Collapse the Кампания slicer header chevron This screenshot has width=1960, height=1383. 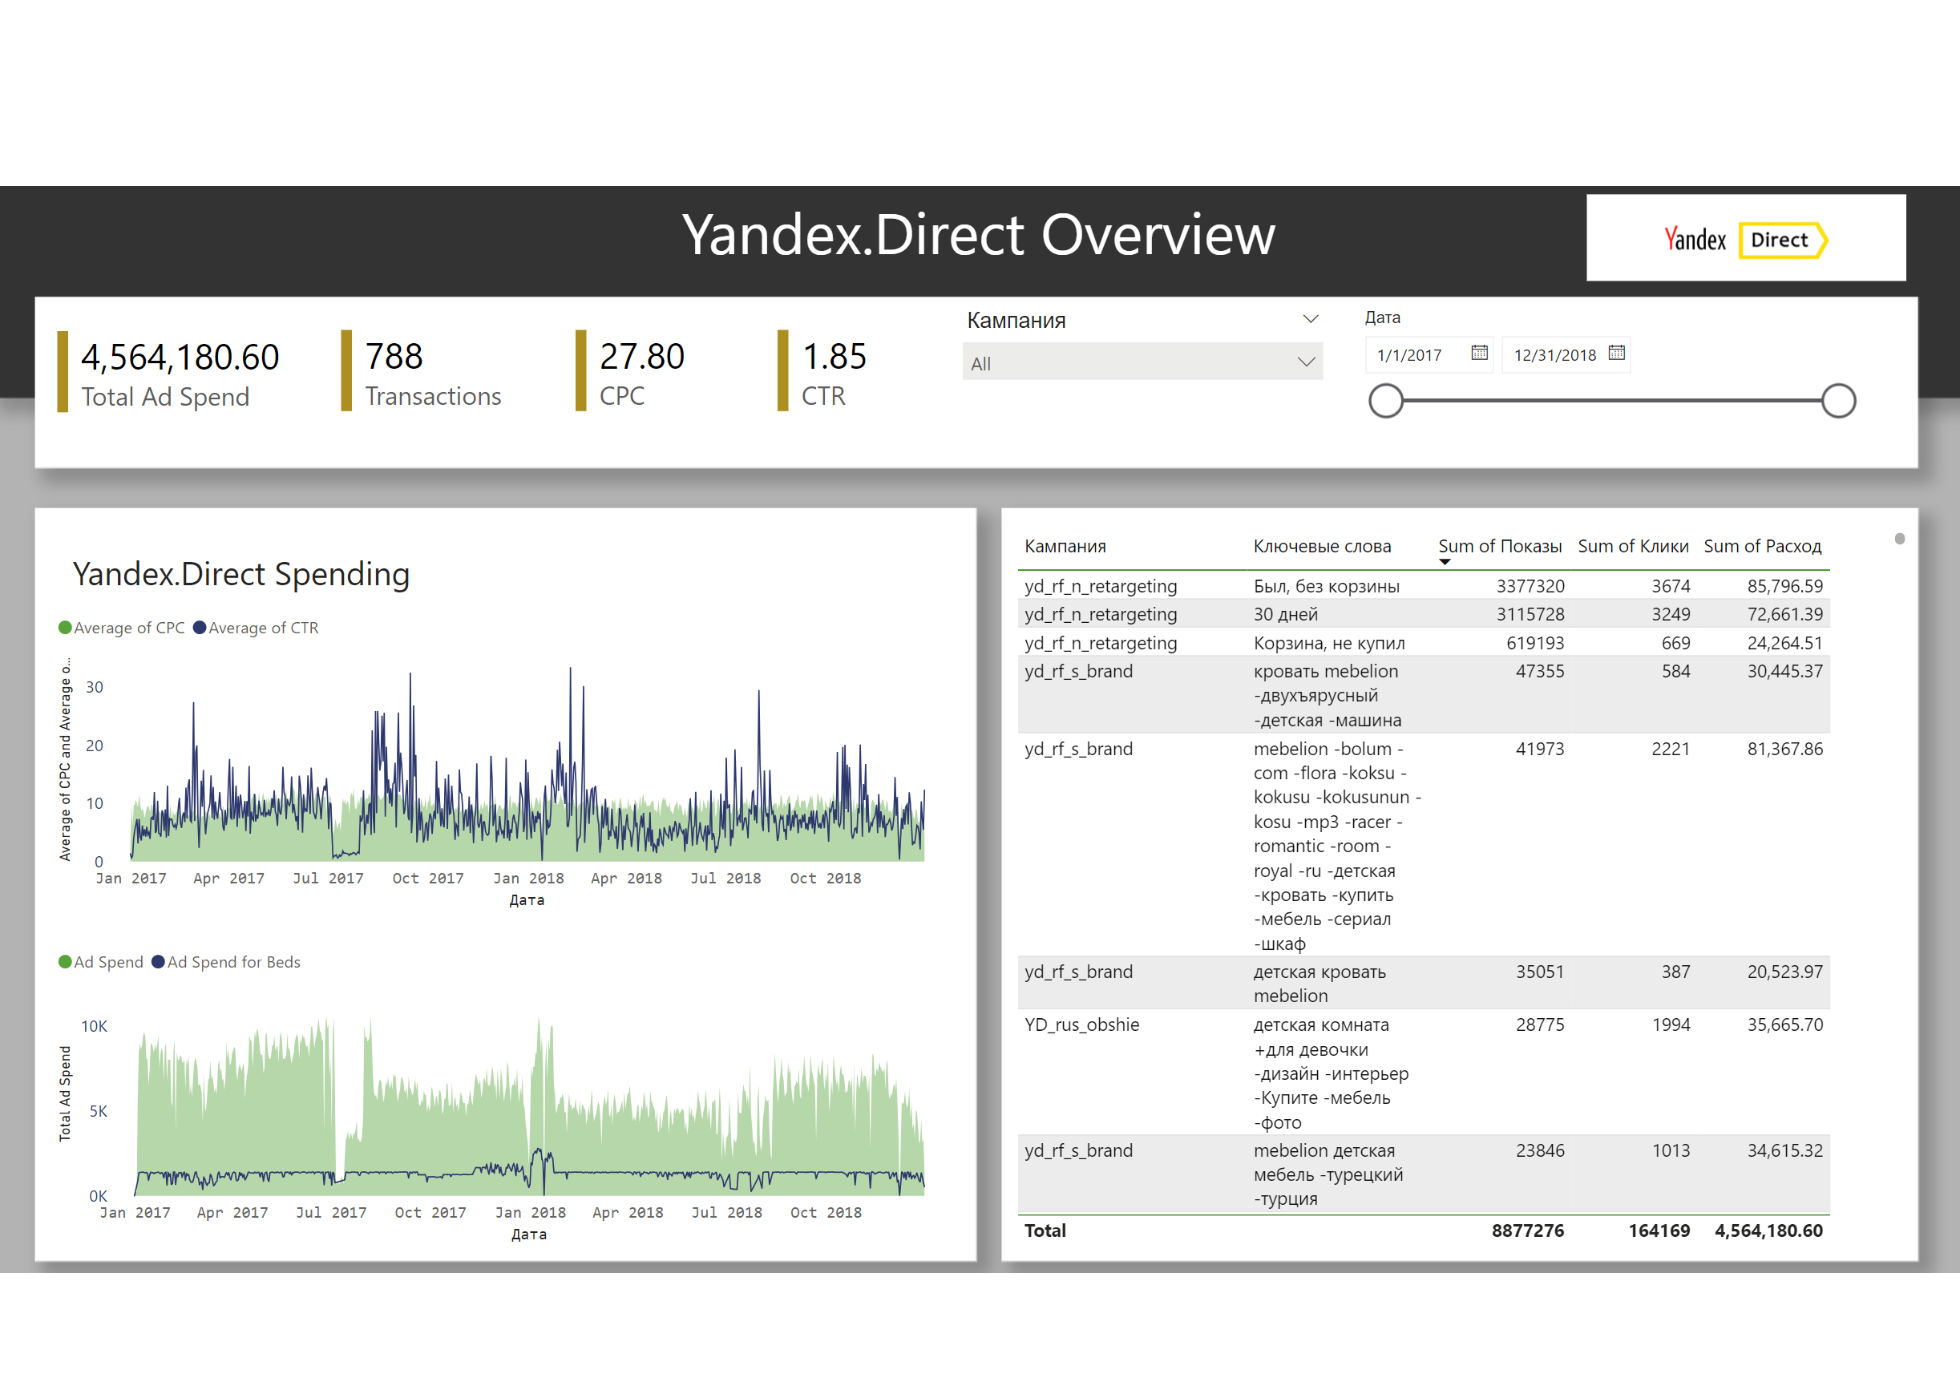coord(1310,319)
